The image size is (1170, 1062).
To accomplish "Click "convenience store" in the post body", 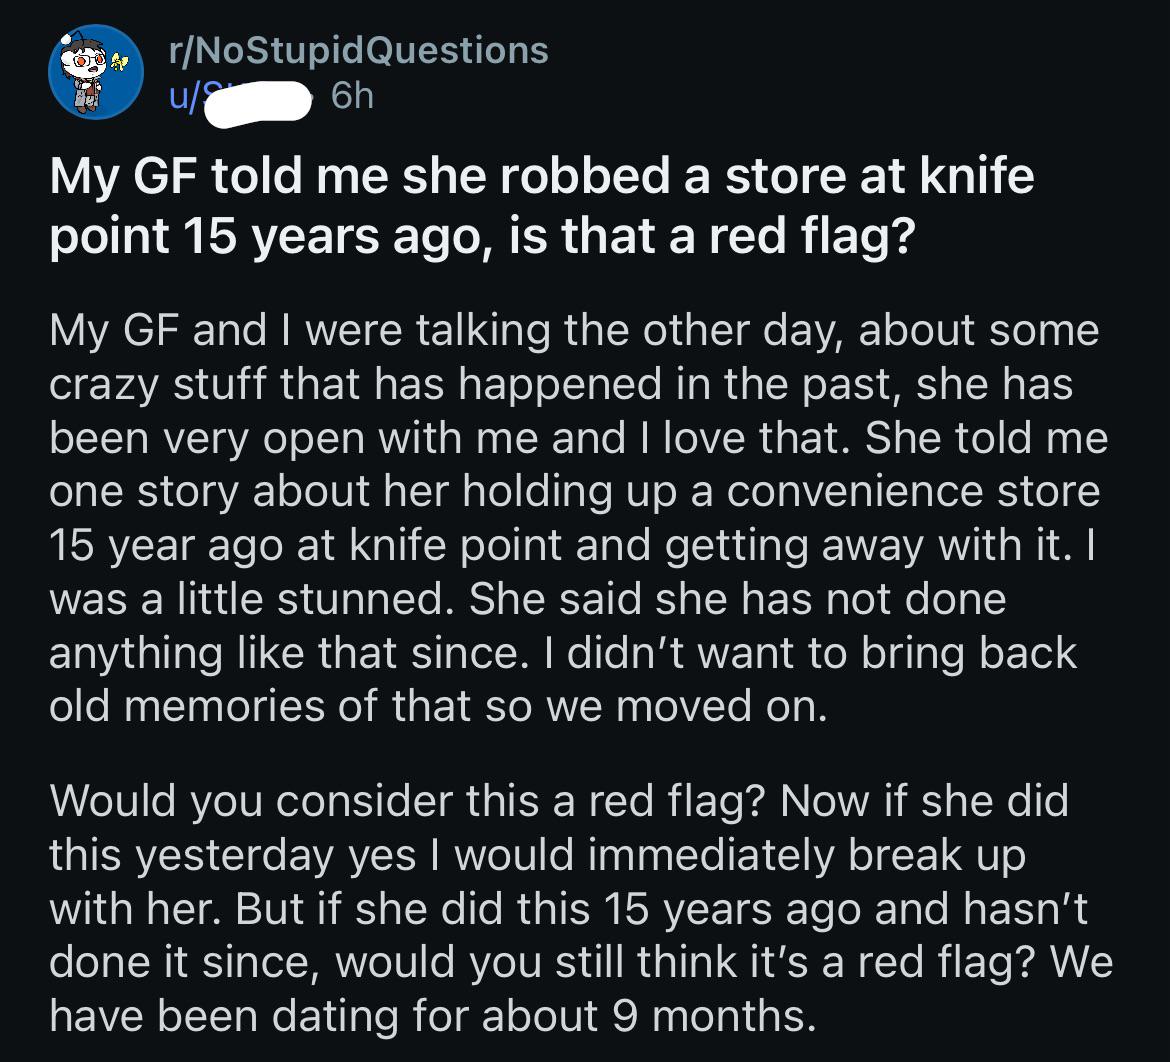I will point(913,492).
